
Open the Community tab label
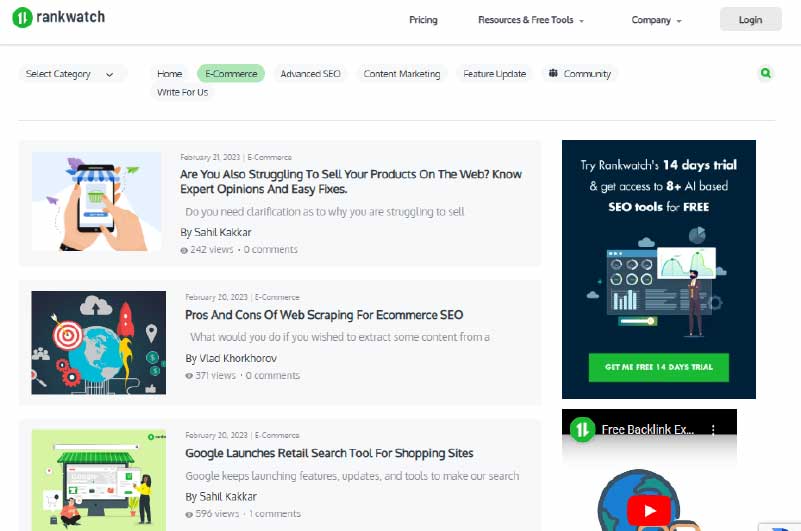coord(587,74)
